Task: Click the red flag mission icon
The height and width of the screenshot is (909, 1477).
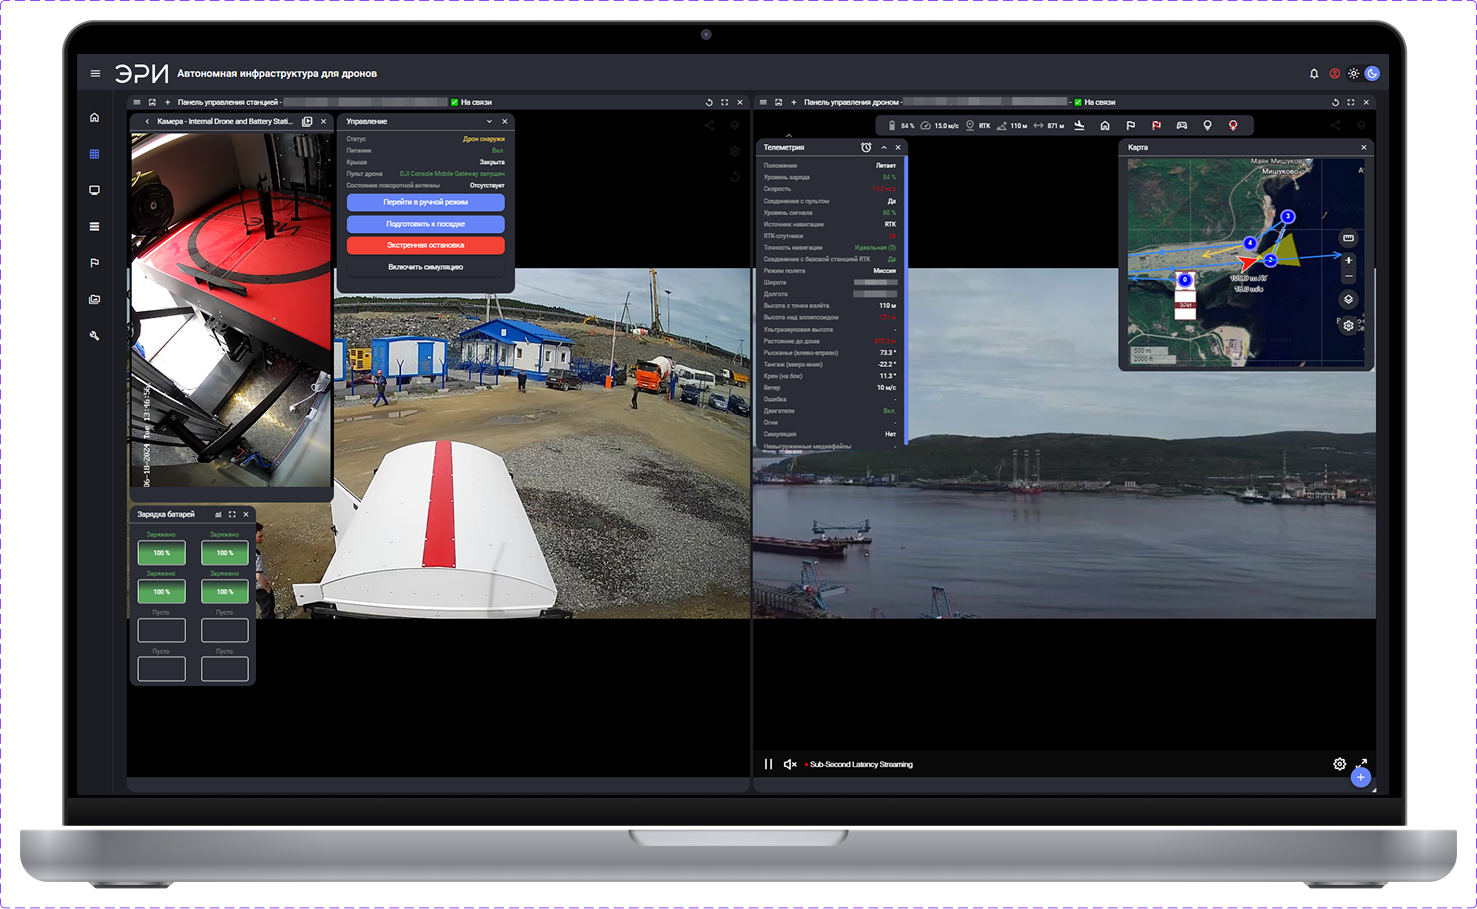Action: pos(1156,126)
